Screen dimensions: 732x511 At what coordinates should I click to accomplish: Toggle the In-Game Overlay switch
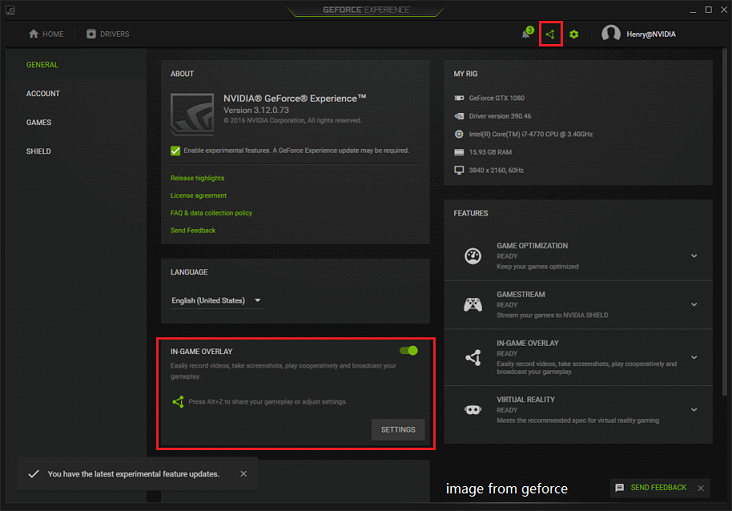click(x=408, y=350)
